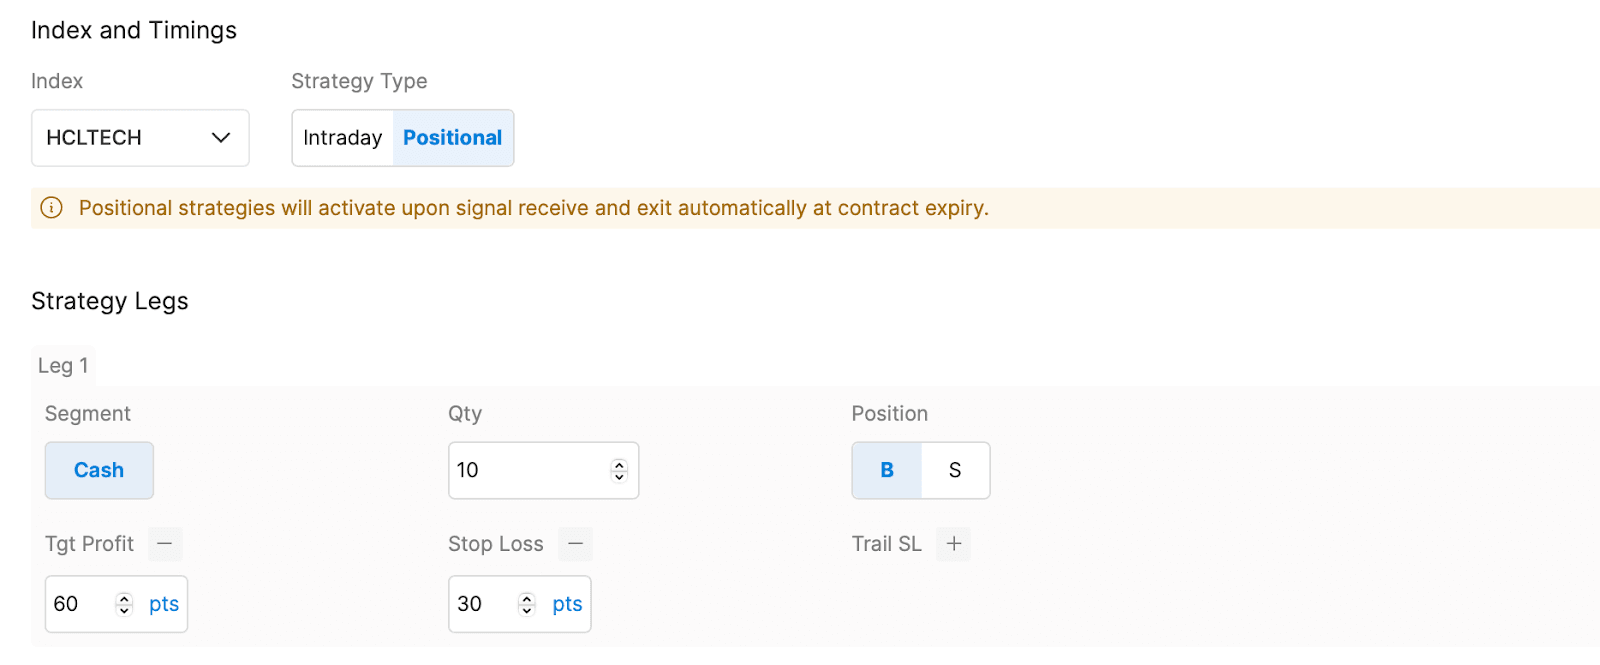Click the Stop Loss value stepper arrows

527,604
